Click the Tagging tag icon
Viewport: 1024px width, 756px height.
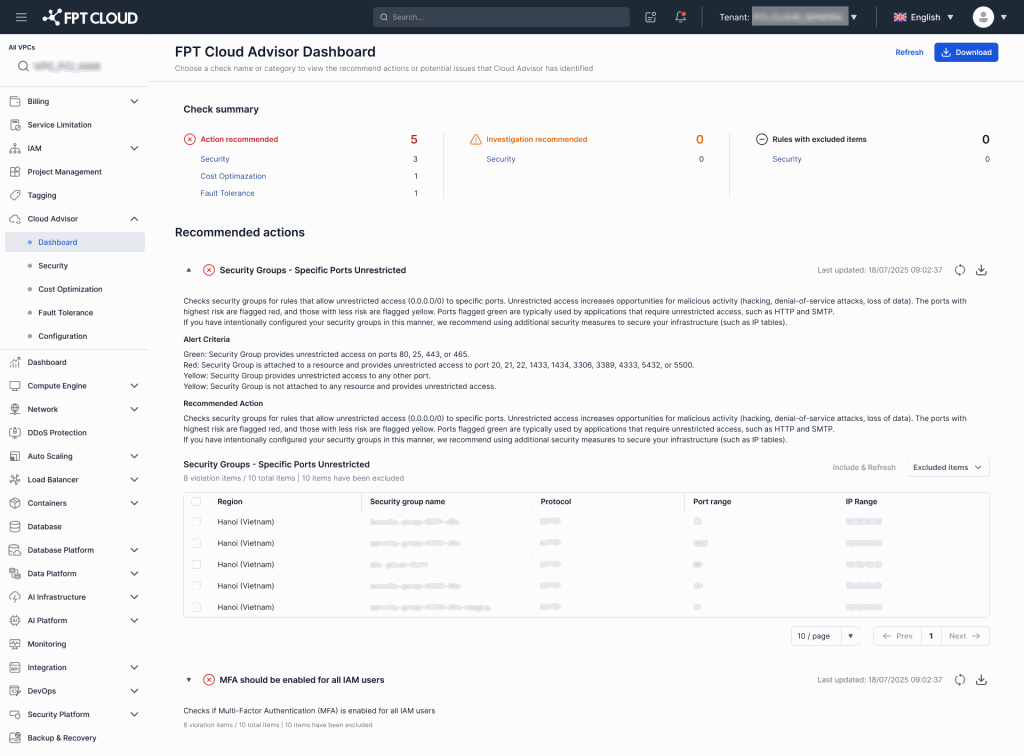click(x=15, y=195)
